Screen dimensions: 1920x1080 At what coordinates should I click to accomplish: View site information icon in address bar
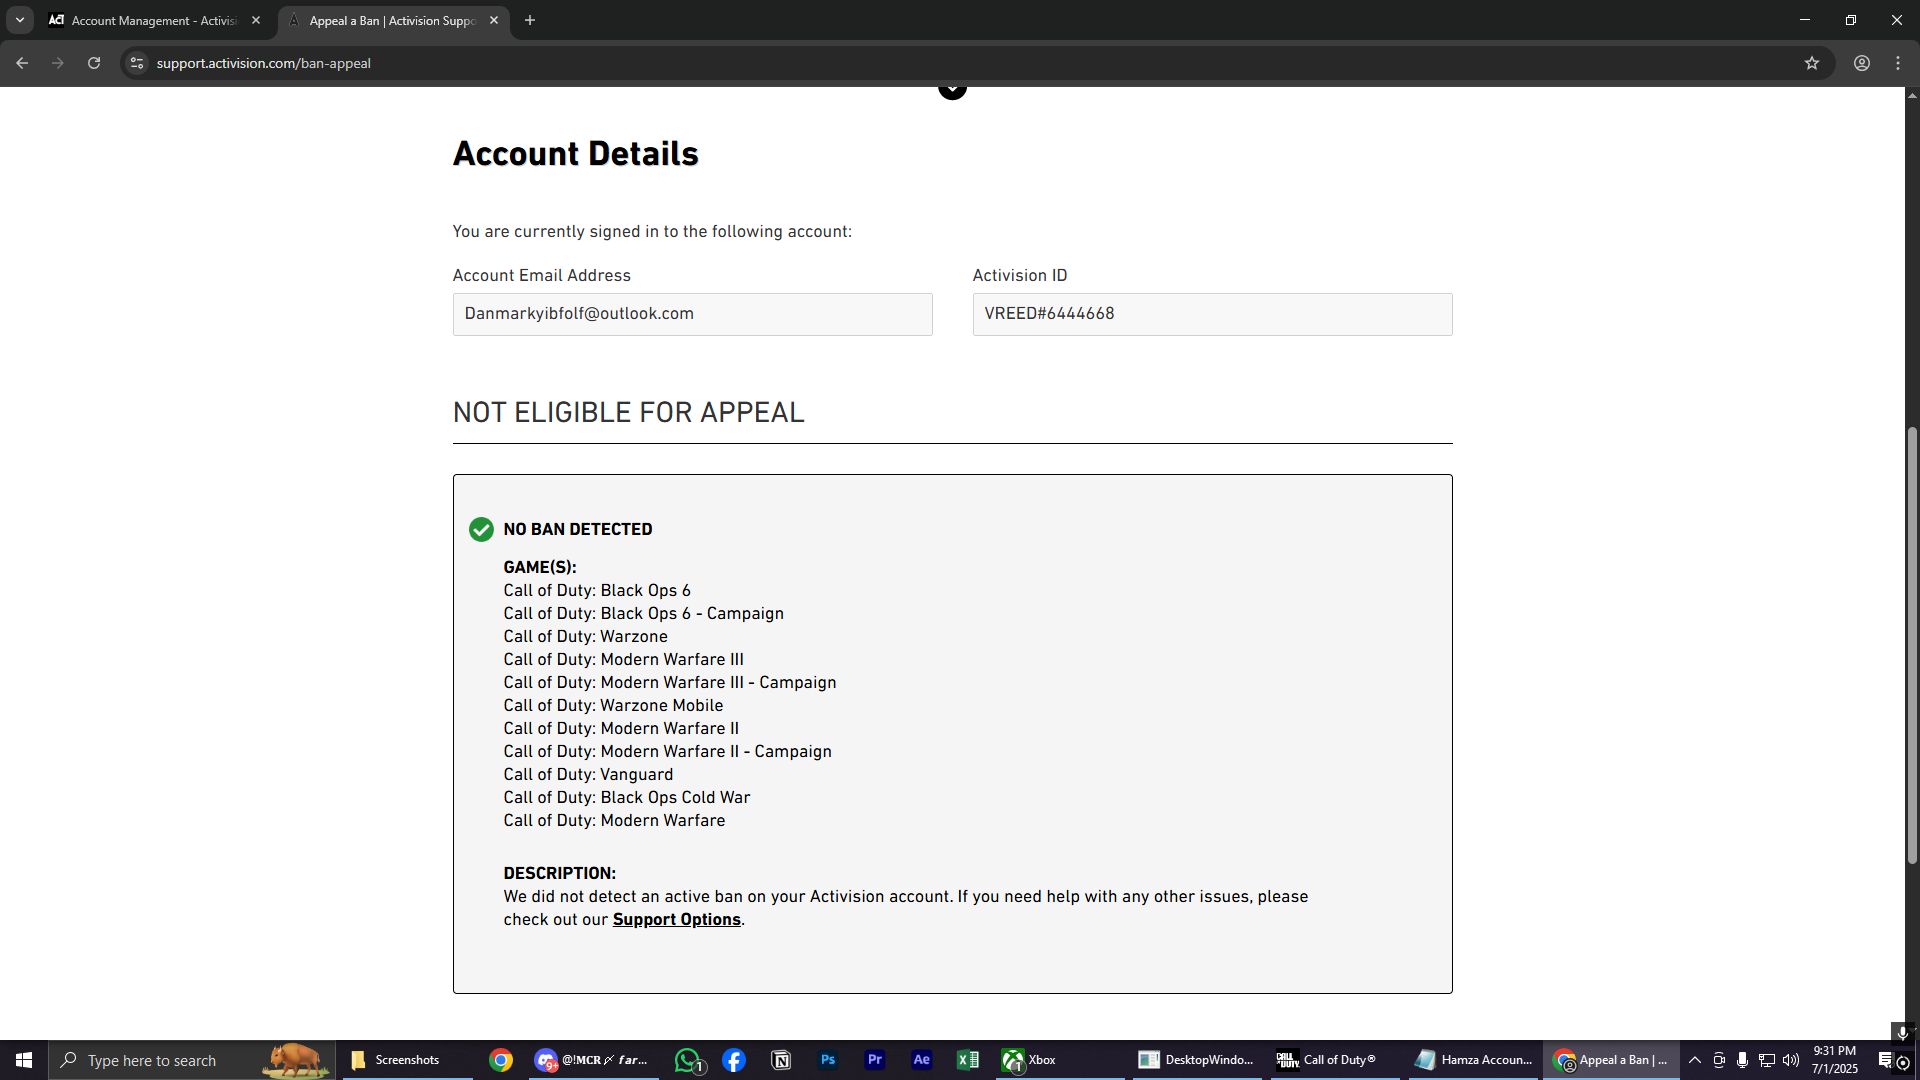pos(137,63)
